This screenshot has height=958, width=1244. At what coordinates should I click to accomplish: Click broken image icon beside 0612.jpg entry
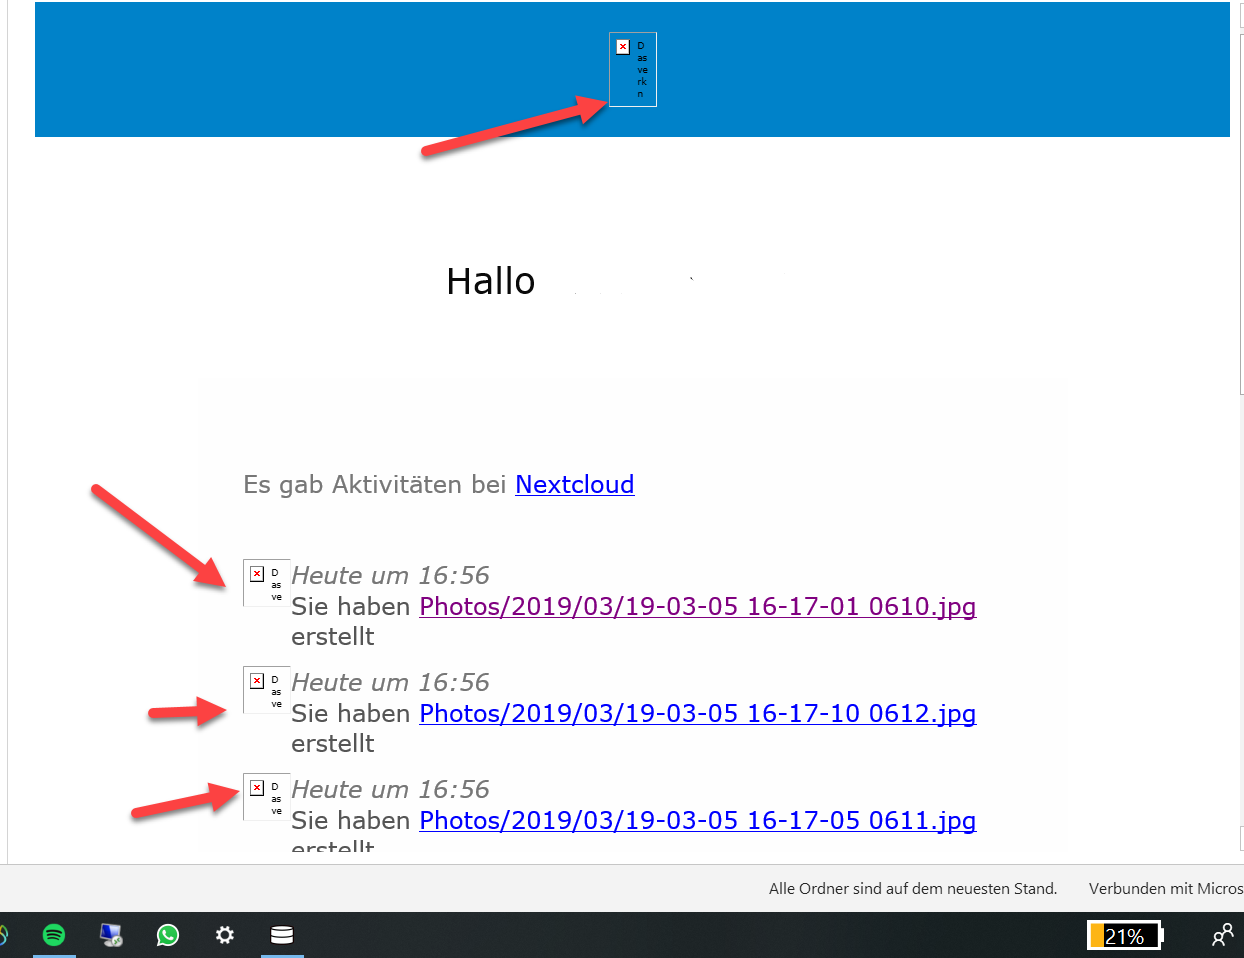266,689
